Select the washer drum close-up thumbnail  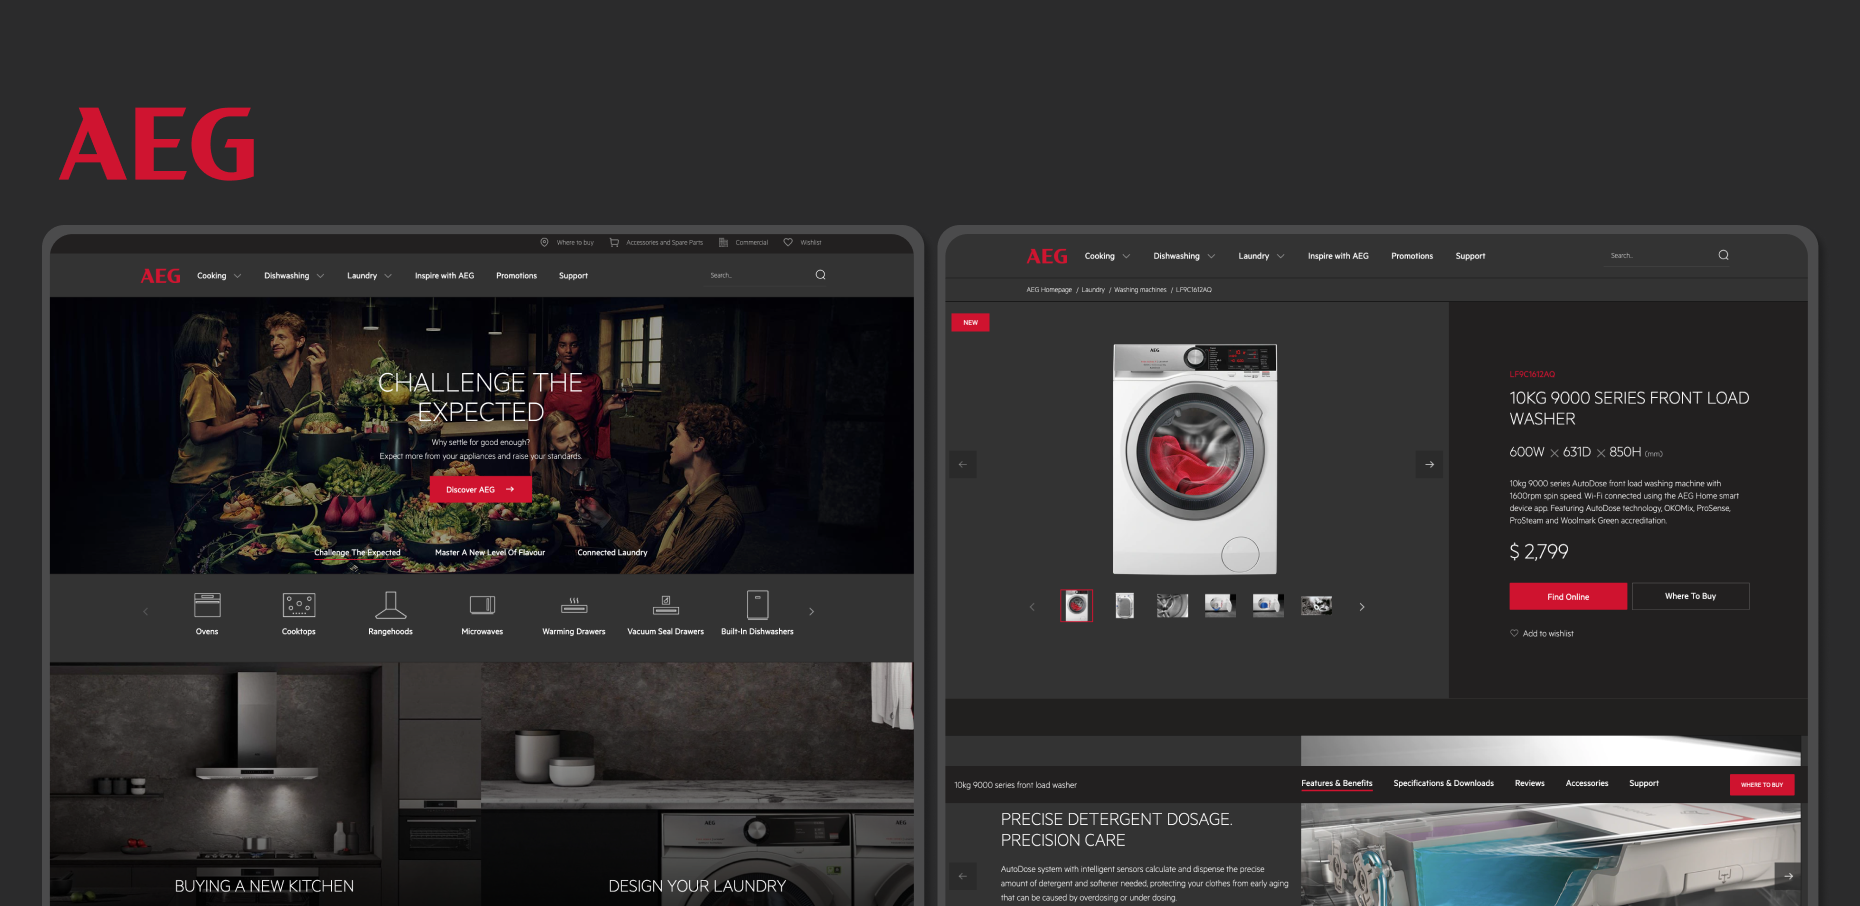click(x=1172, y=605)
